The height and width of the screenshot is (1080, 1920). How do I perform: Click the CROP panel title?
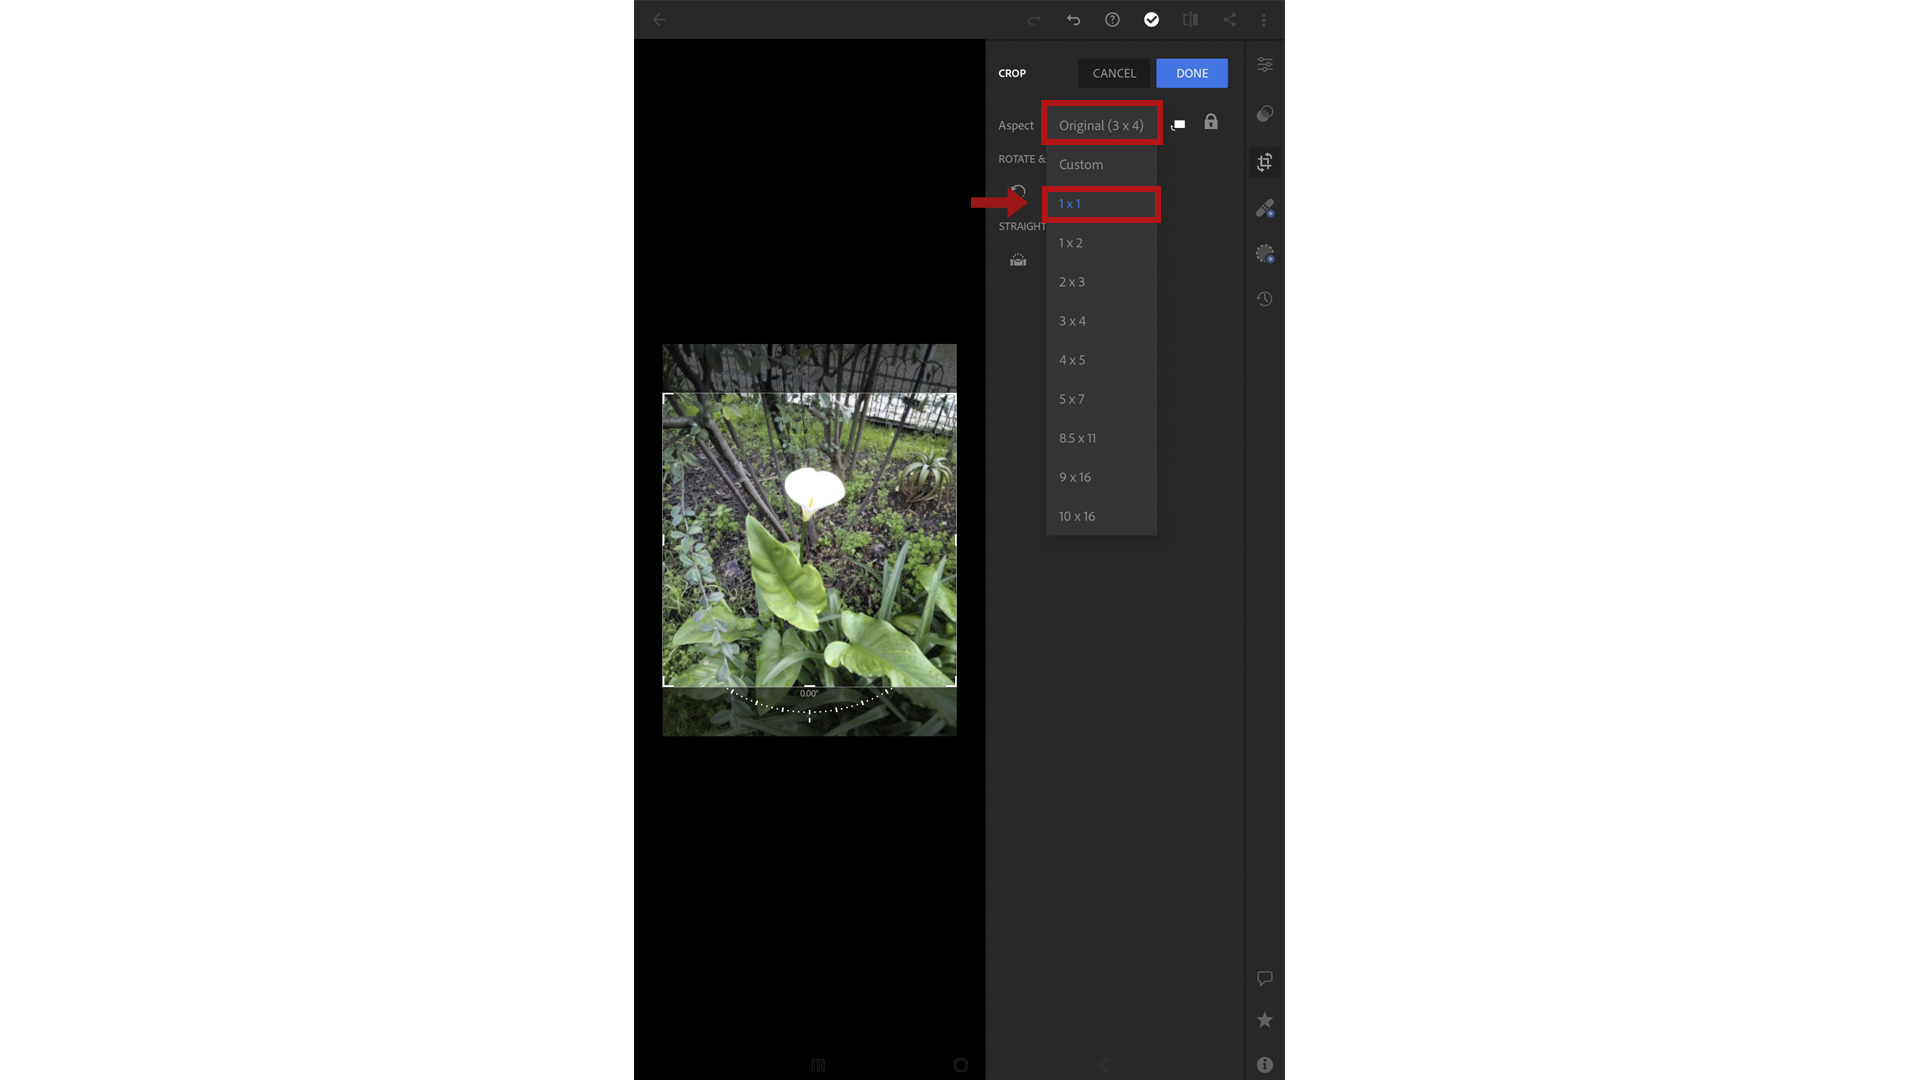click(1012, 73)
